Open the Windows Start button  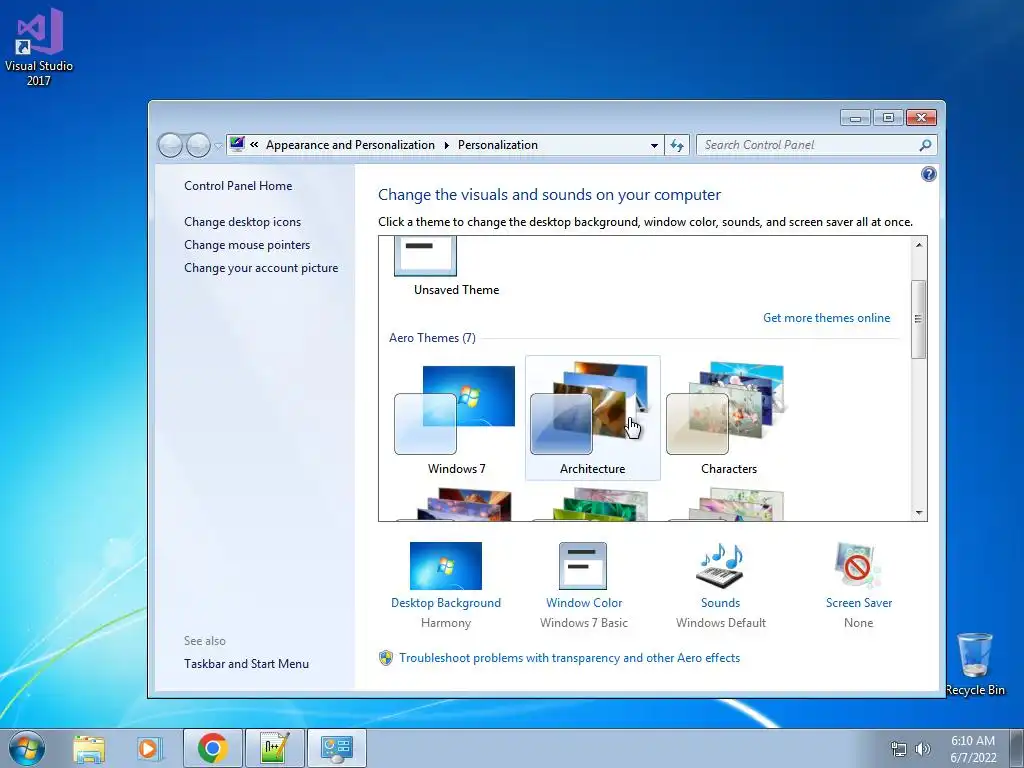pyautogui.click(x=27, y=748)
